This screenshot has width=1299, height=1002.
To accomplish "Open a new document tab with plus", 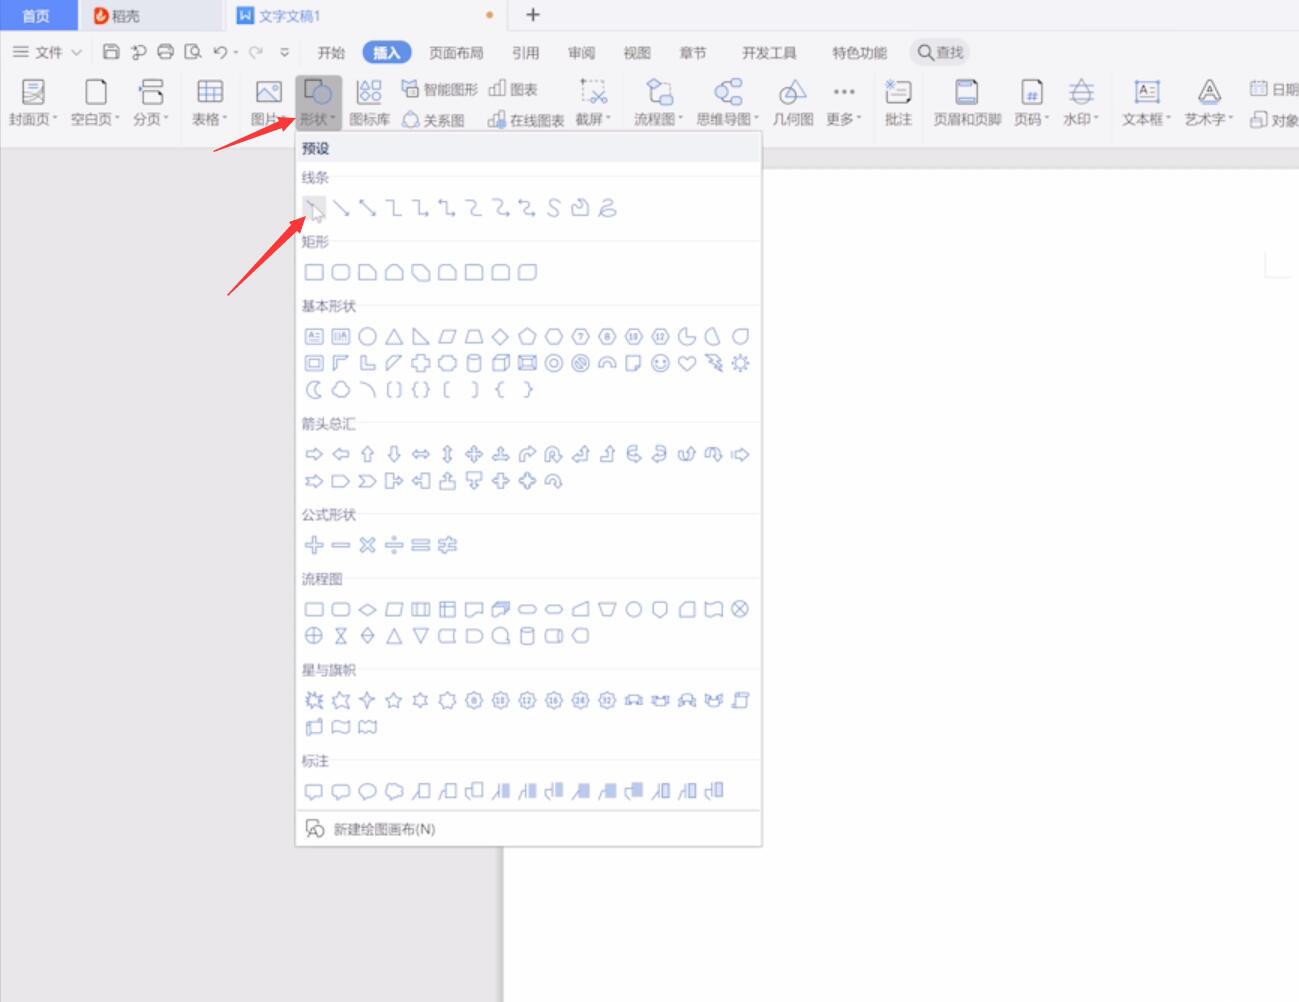I will click(x=533, y=15).
